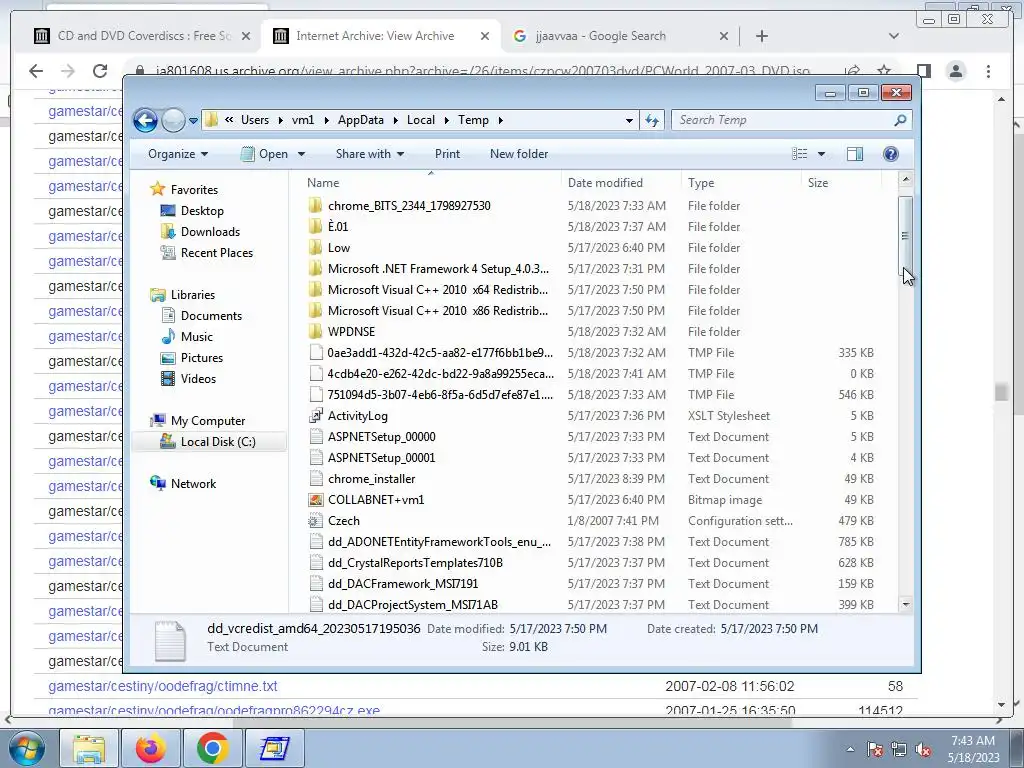Open Explorer's recent locations arrow
The height and width of the screenshot is (768, 1024).
click(193, 120)
